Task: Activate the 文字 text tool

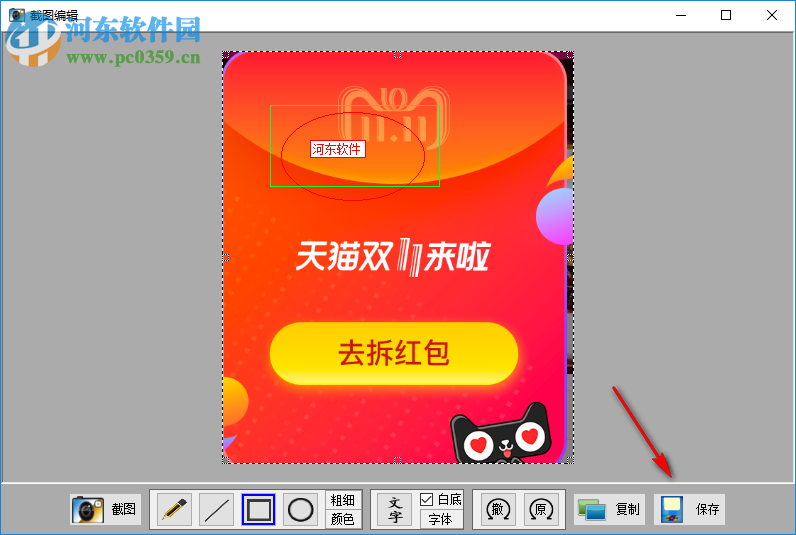Action: pos(395,510)
